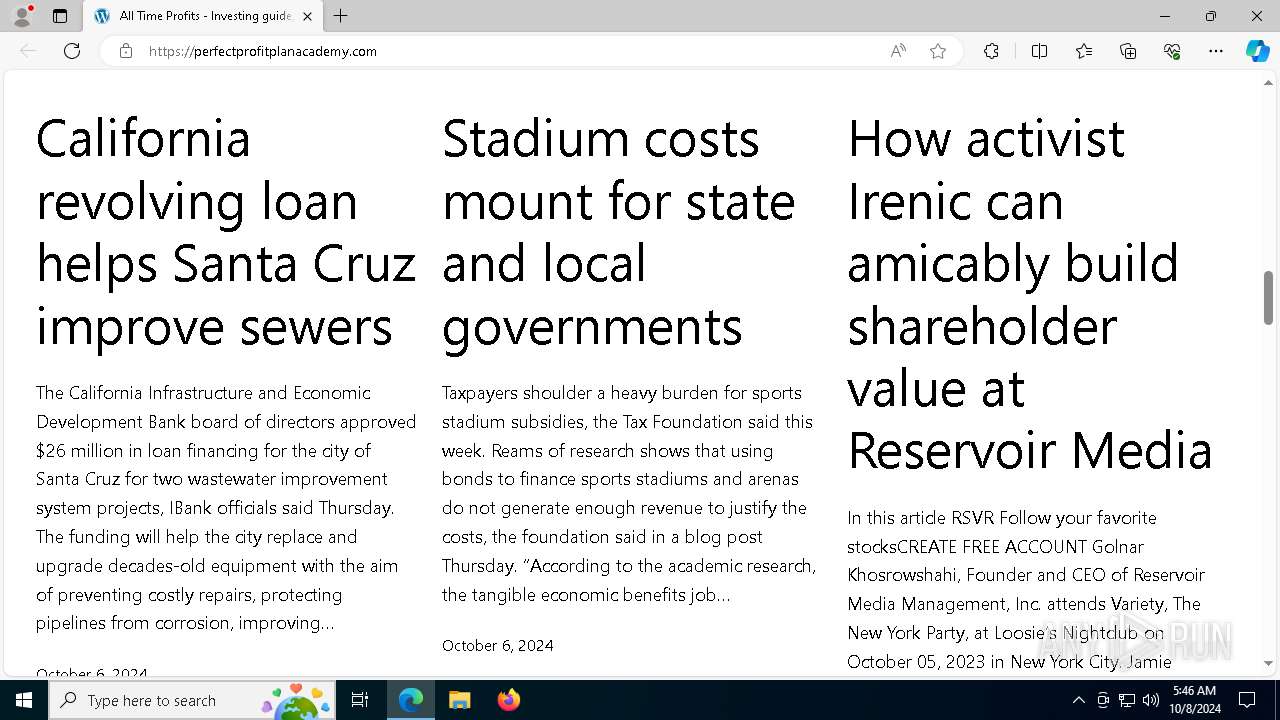The width and height of the screenshot is (1280, 720).
Task: Add this page to favorites star
Action: pos(938,51)
